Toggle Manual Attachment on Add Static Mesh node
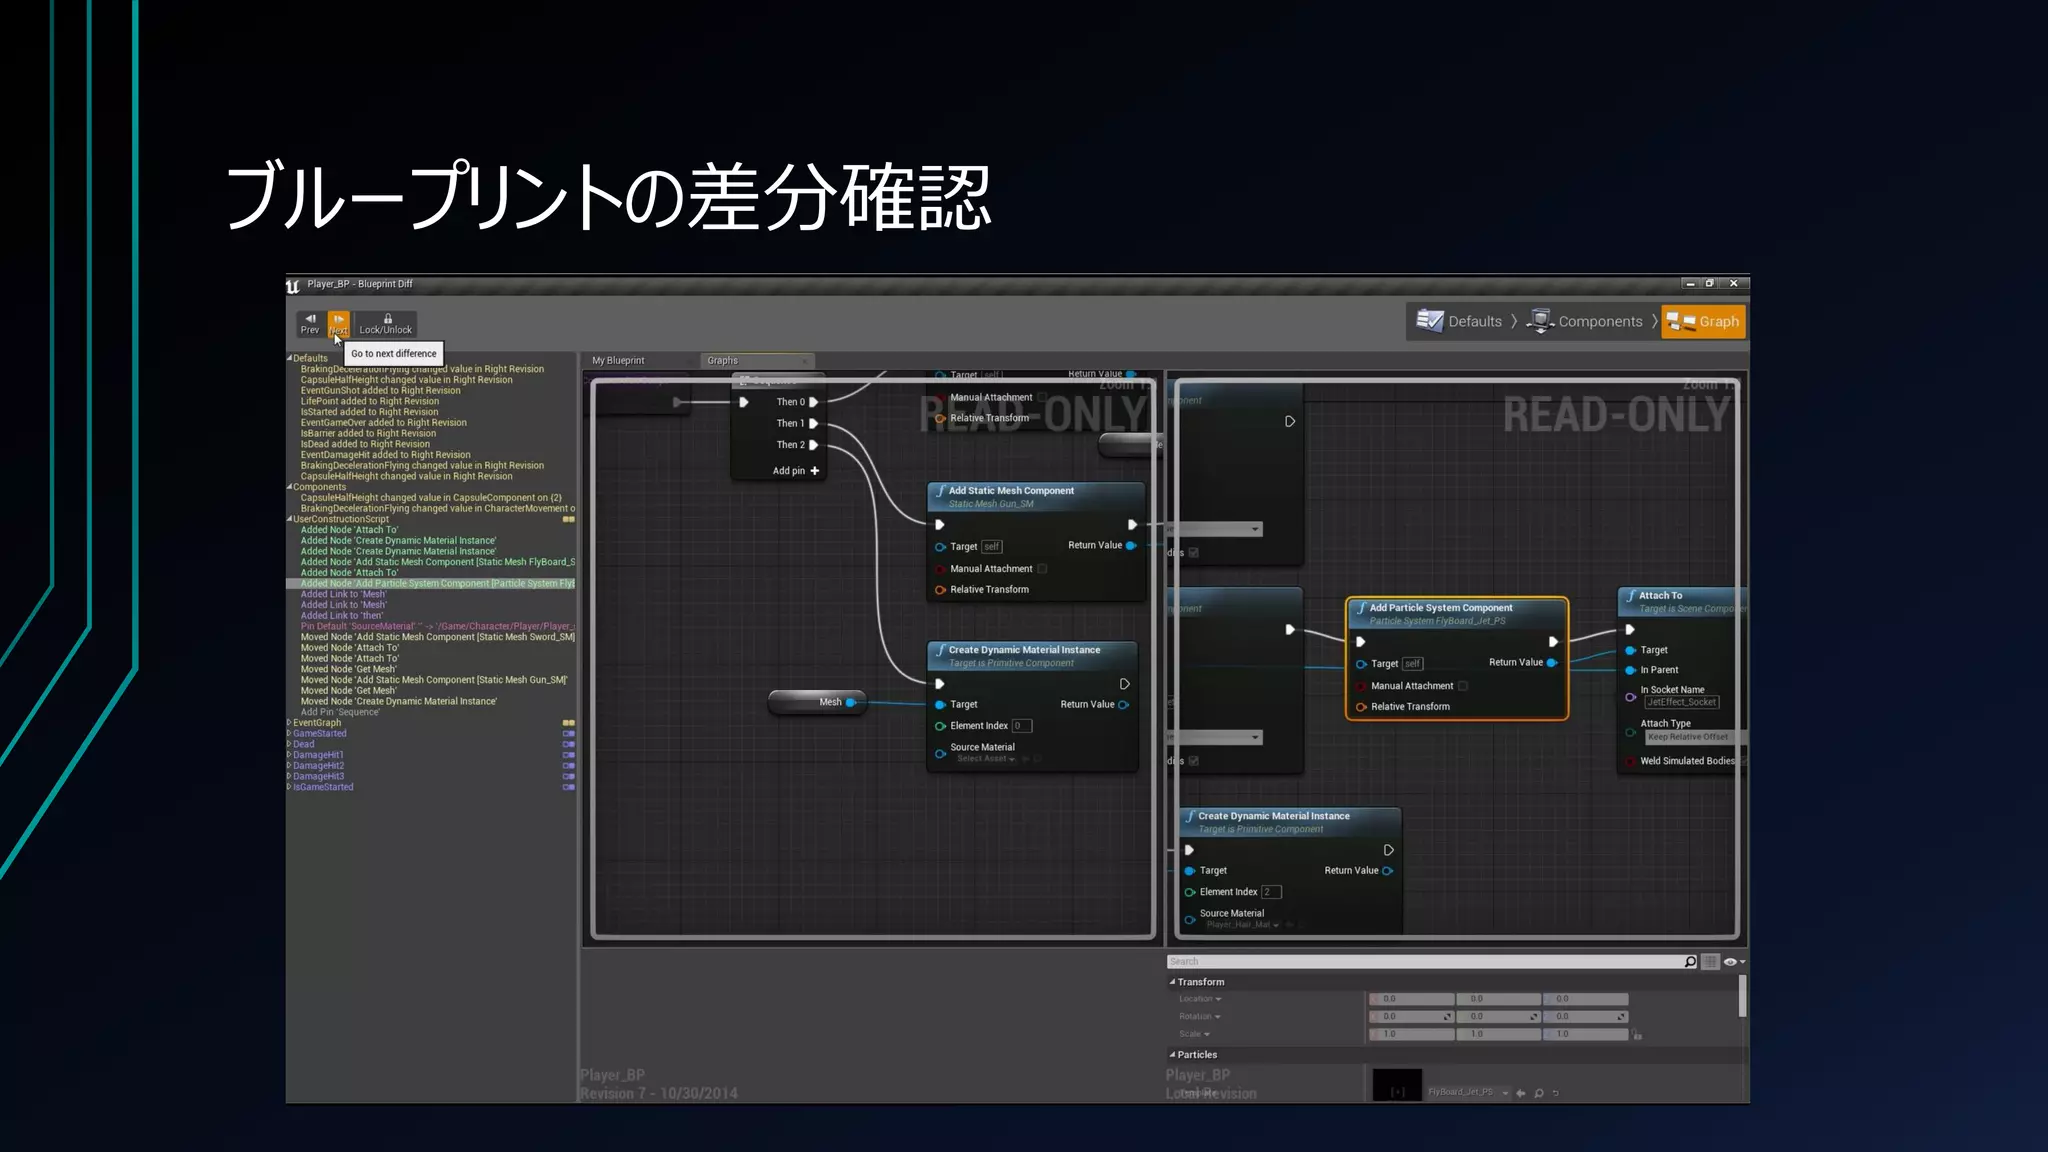This screenshot has width=2048, height=1152. [1042, 569]
